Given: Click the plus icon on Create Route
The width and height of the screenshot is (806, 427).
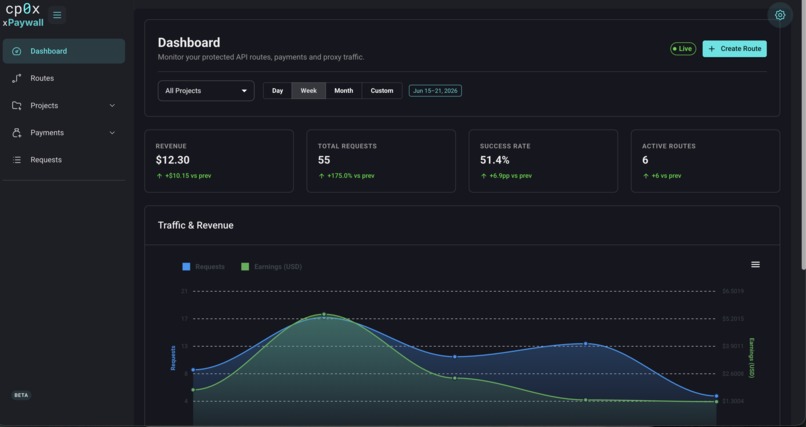Looking at the screenshot, I should pyautogui.click(x=711, y=49).
